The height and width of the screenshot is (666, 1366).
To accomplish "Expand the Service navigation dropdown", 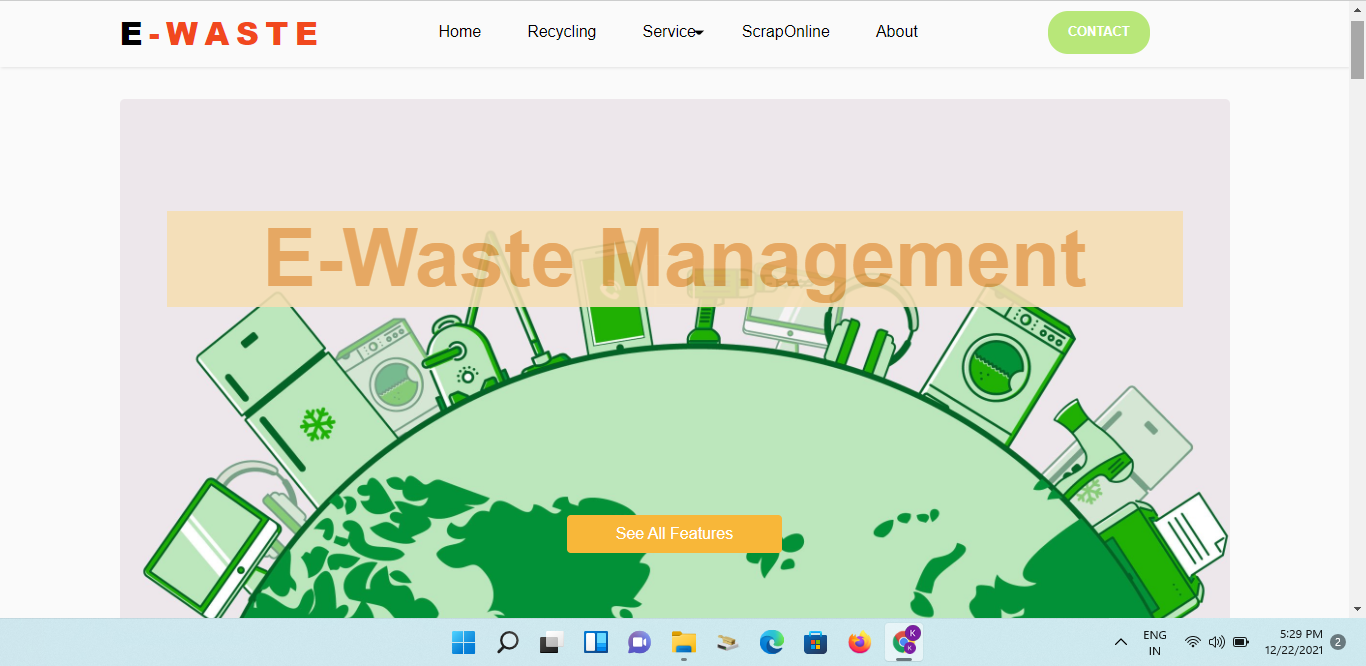I will (671, 31).
